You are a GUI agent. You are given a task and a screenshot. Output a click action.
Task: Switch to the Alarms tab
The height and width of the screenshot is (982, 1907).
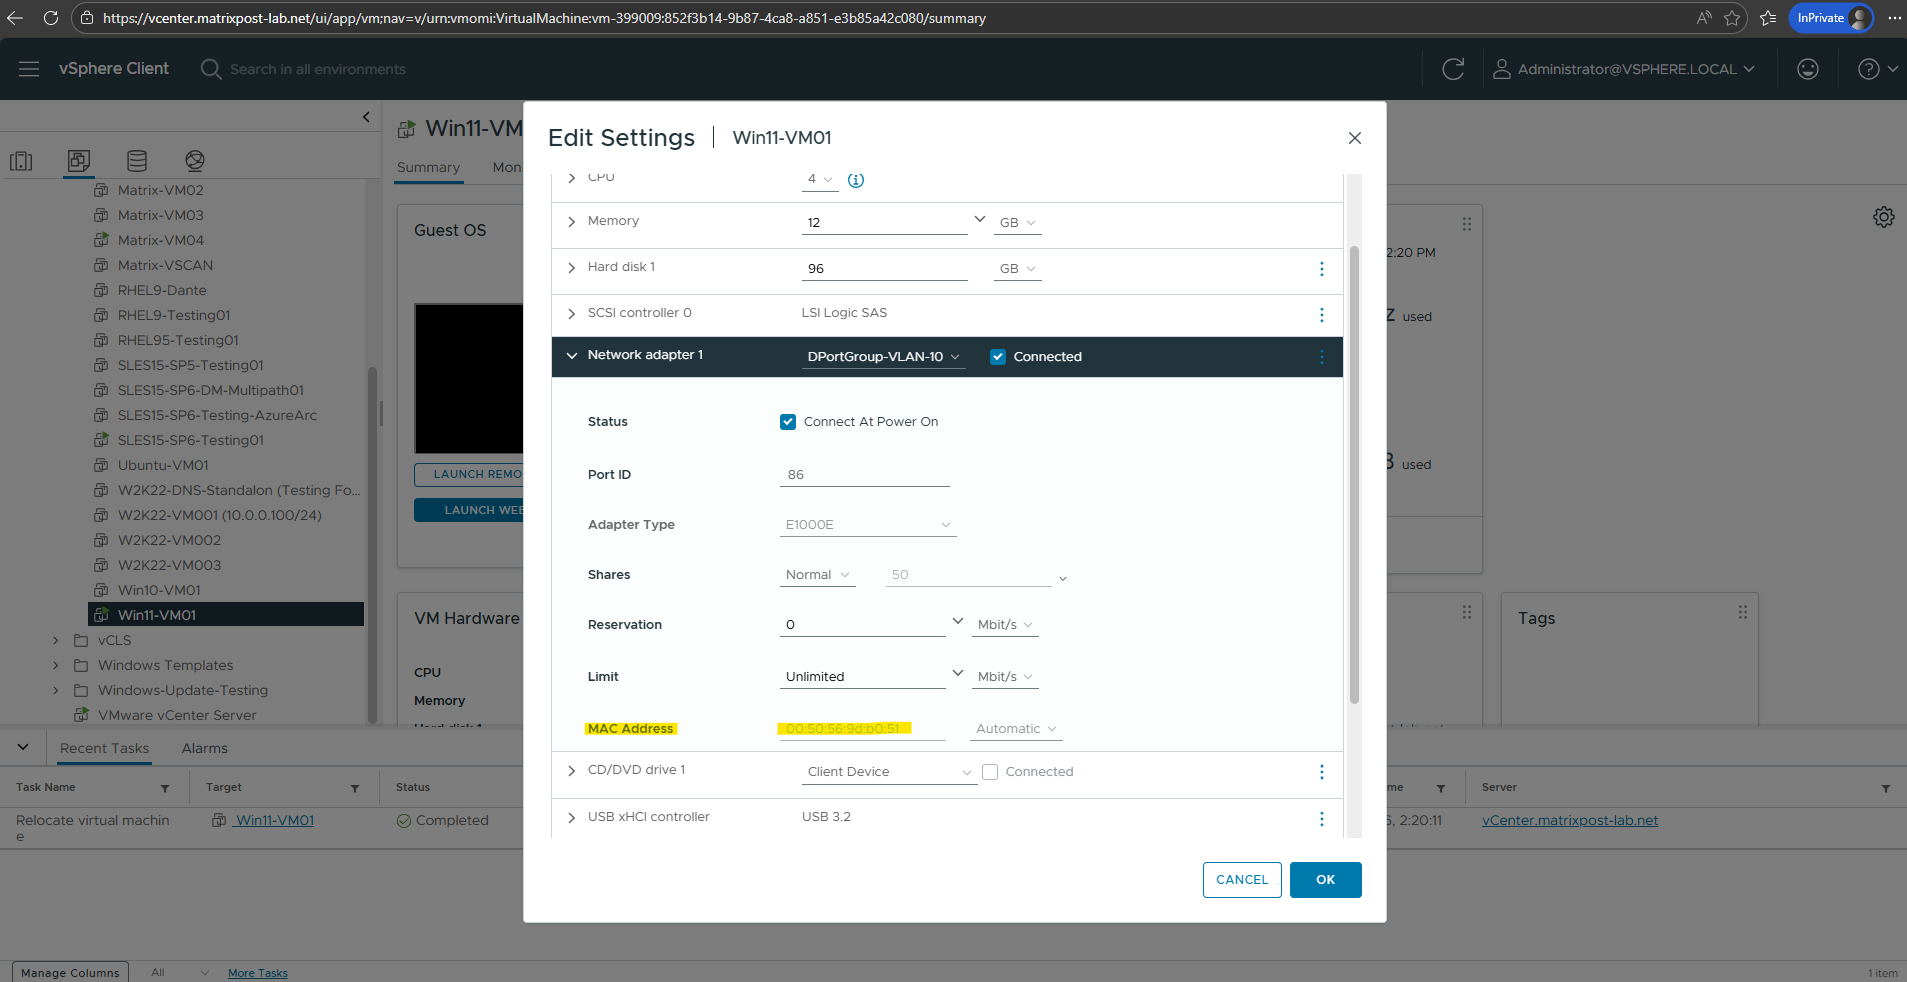pos(204,748)
